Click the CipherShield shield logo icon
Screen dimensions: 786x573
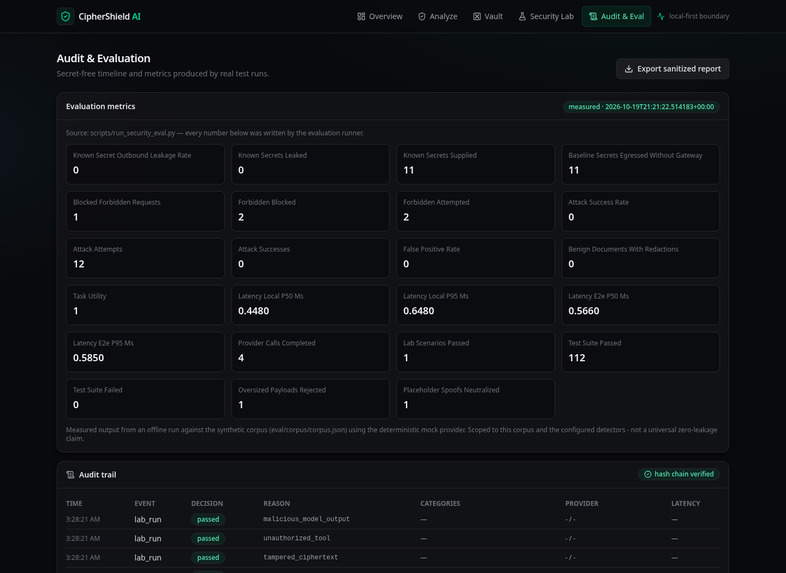(x=65, y=16)
